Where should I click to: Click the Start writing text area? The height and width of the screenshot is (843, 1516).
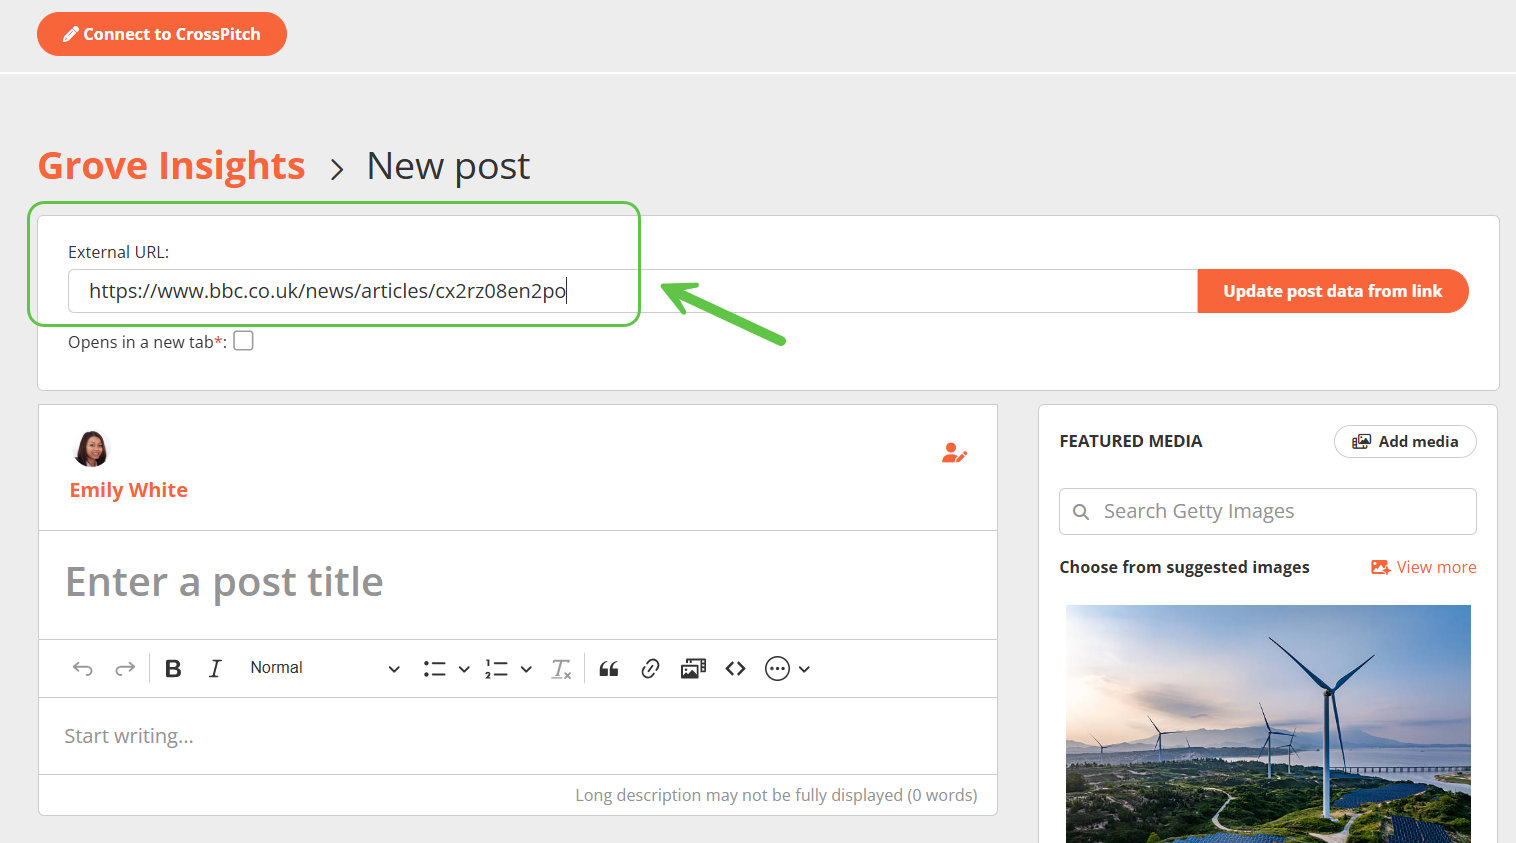click(x=518, y=736)
